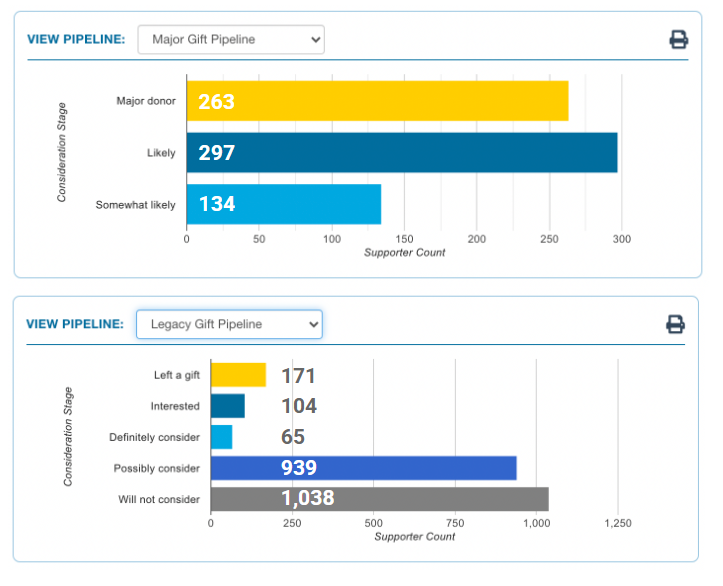Click the 171 value next to Left a gift
The width and height of the screenshot is (723, 586).
pos(298,376)
